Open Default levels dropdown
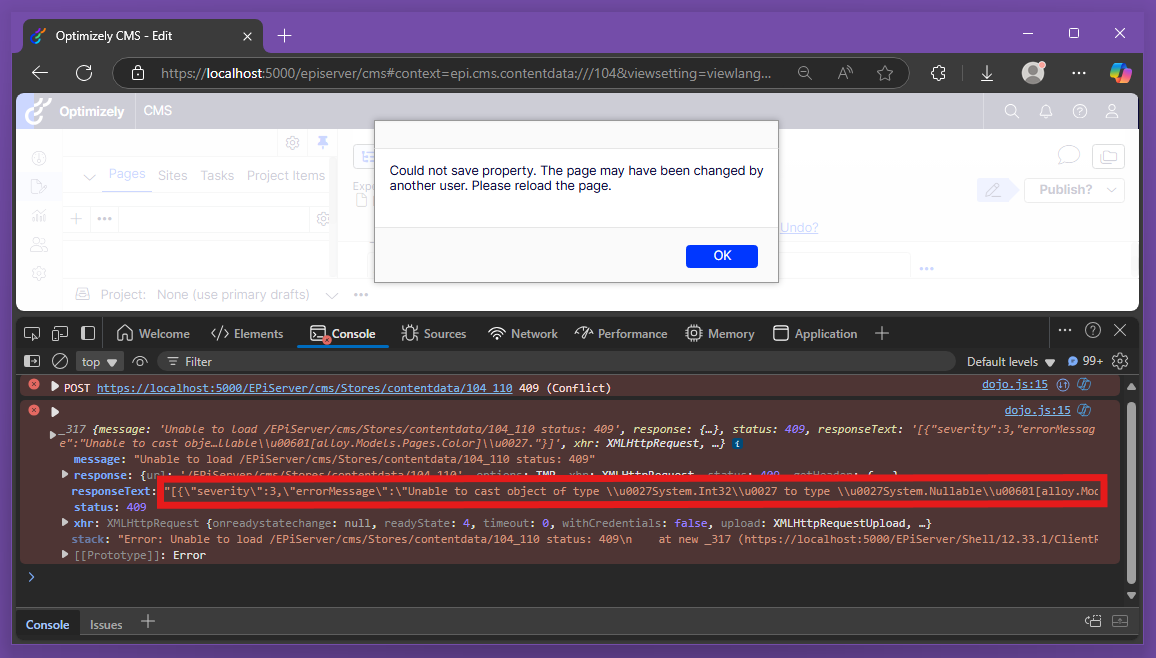Image resolution: width=1156 pixels, height=658 pixels. click(1011, 362)
